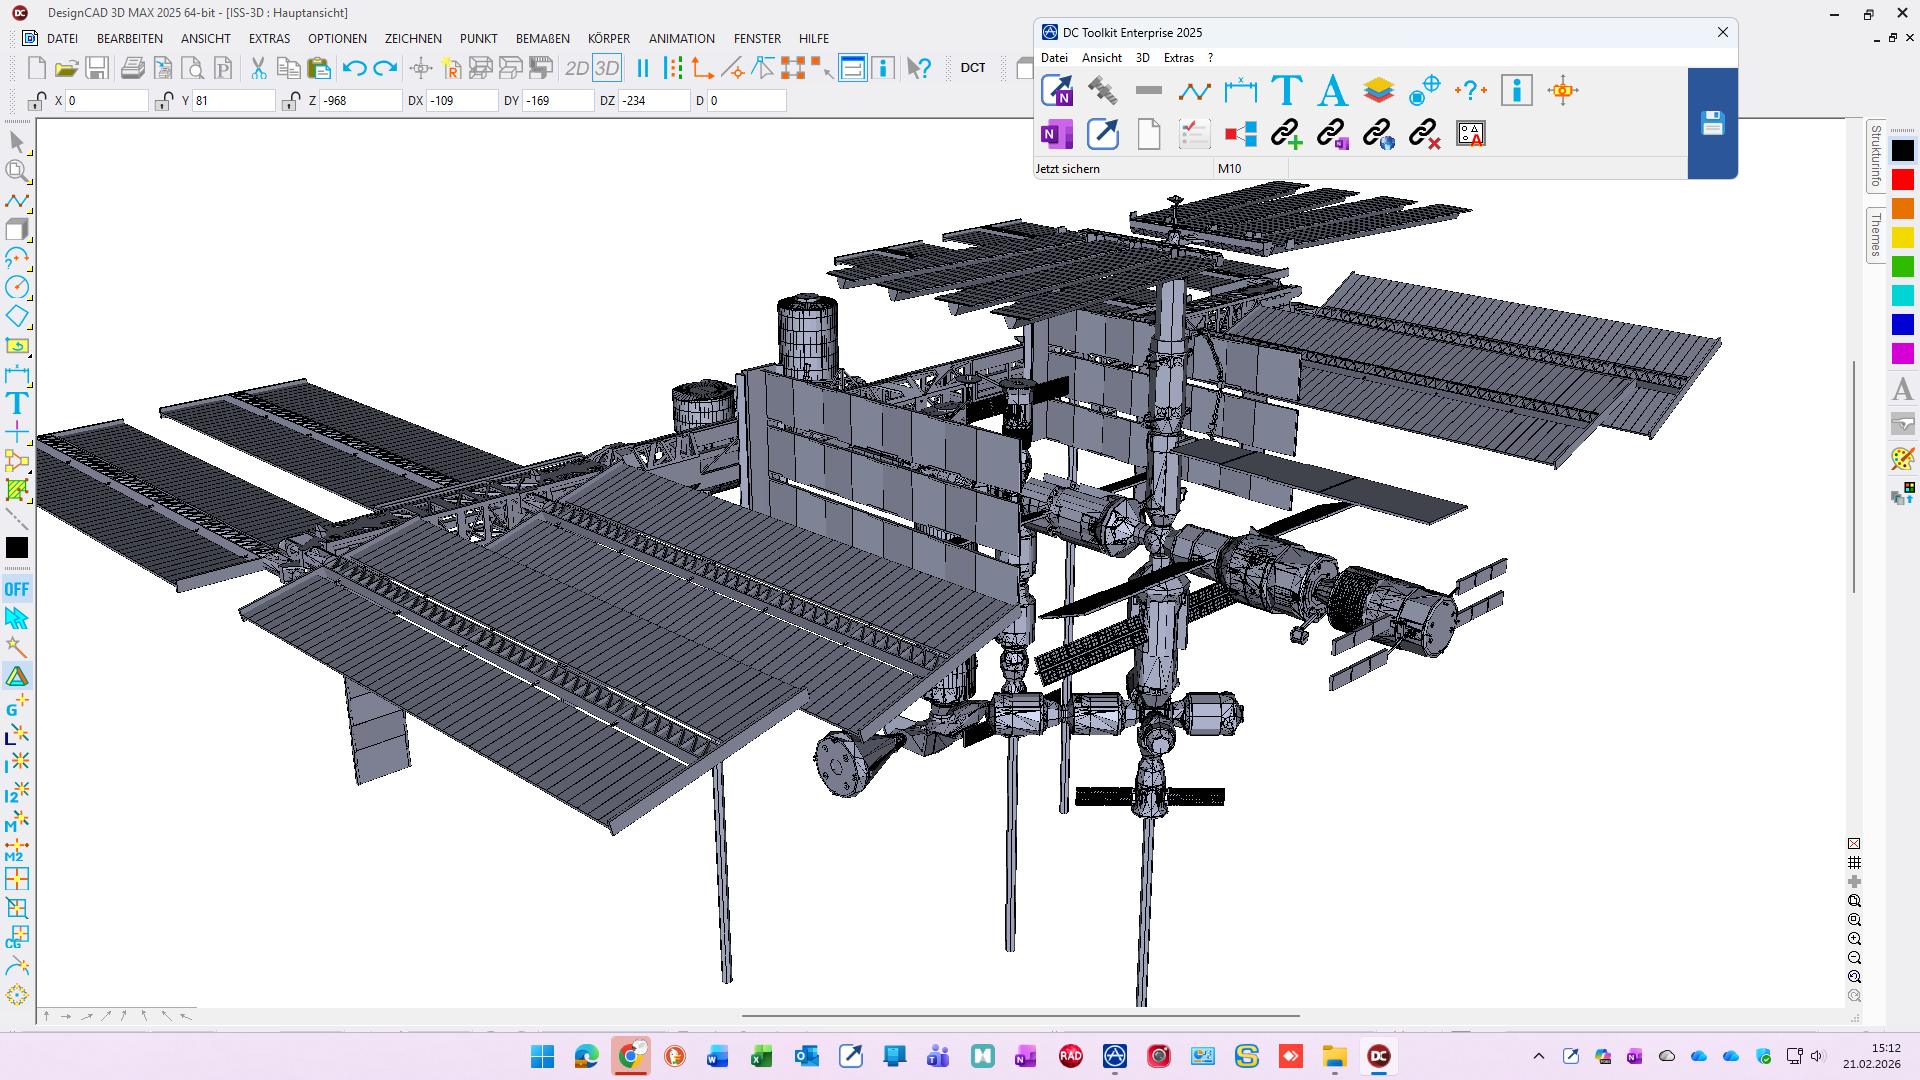Show hidden system tray icons chevron
The width and height of the screenshot is (1920, 1080).
(1539, 1056)
